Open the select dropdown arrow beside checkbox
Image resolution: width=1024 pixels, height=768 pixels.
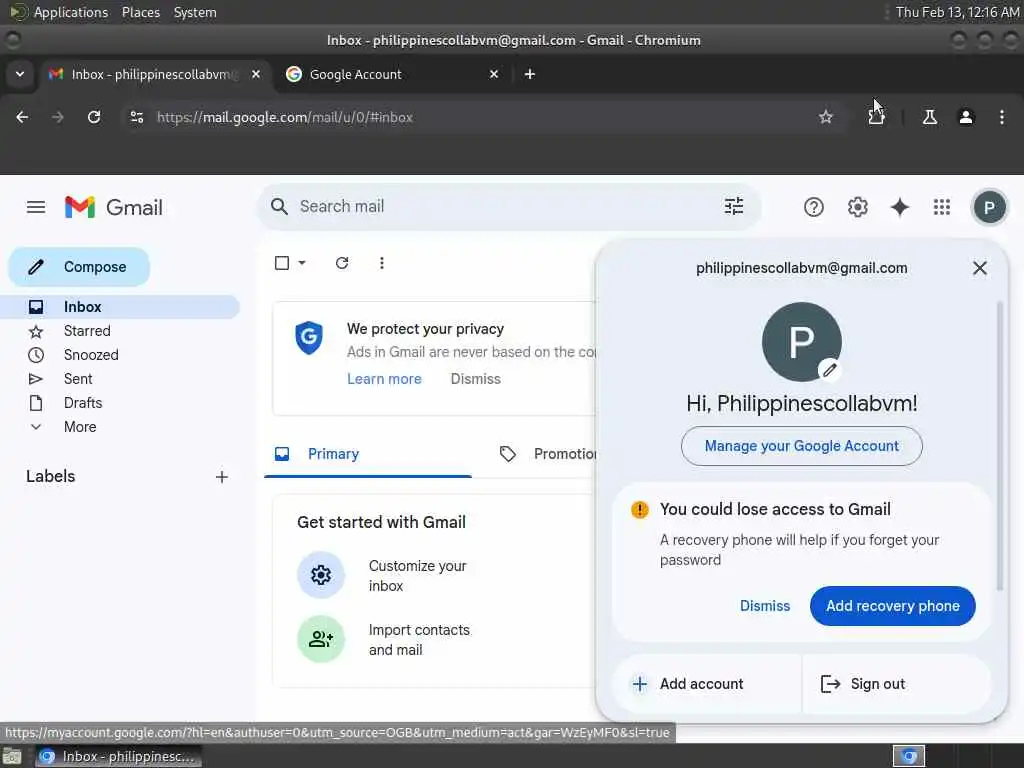tap(302, 263)
